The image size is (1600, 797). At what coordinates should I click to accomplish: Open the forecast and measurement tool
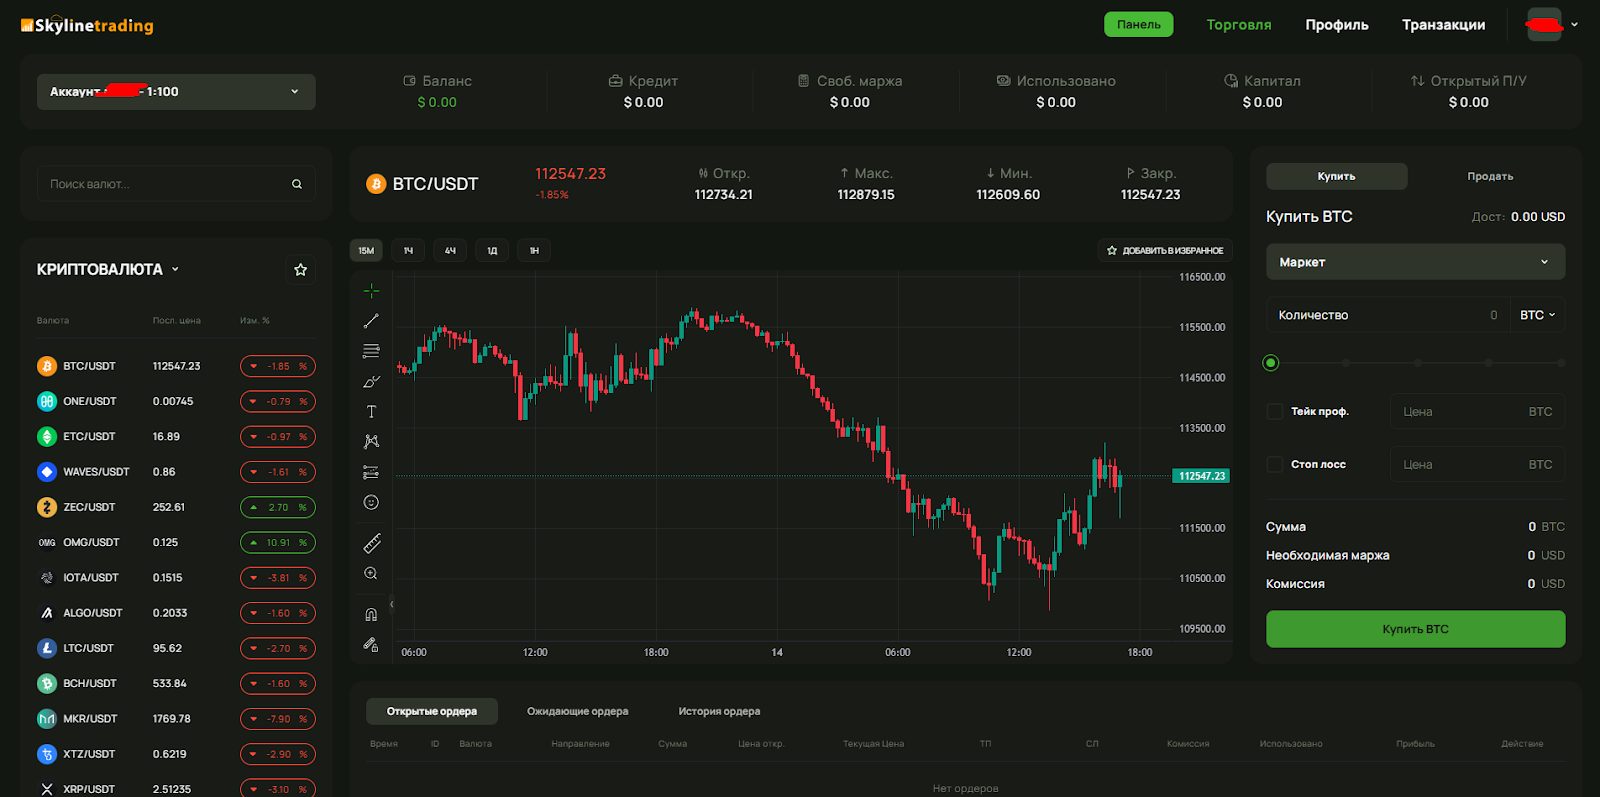tap(371, 472)
